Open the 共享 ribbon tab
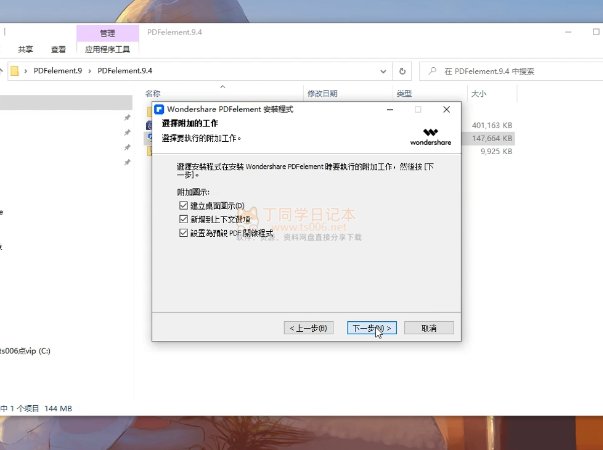This screenshot has height=450, width=603. [25, 49]
